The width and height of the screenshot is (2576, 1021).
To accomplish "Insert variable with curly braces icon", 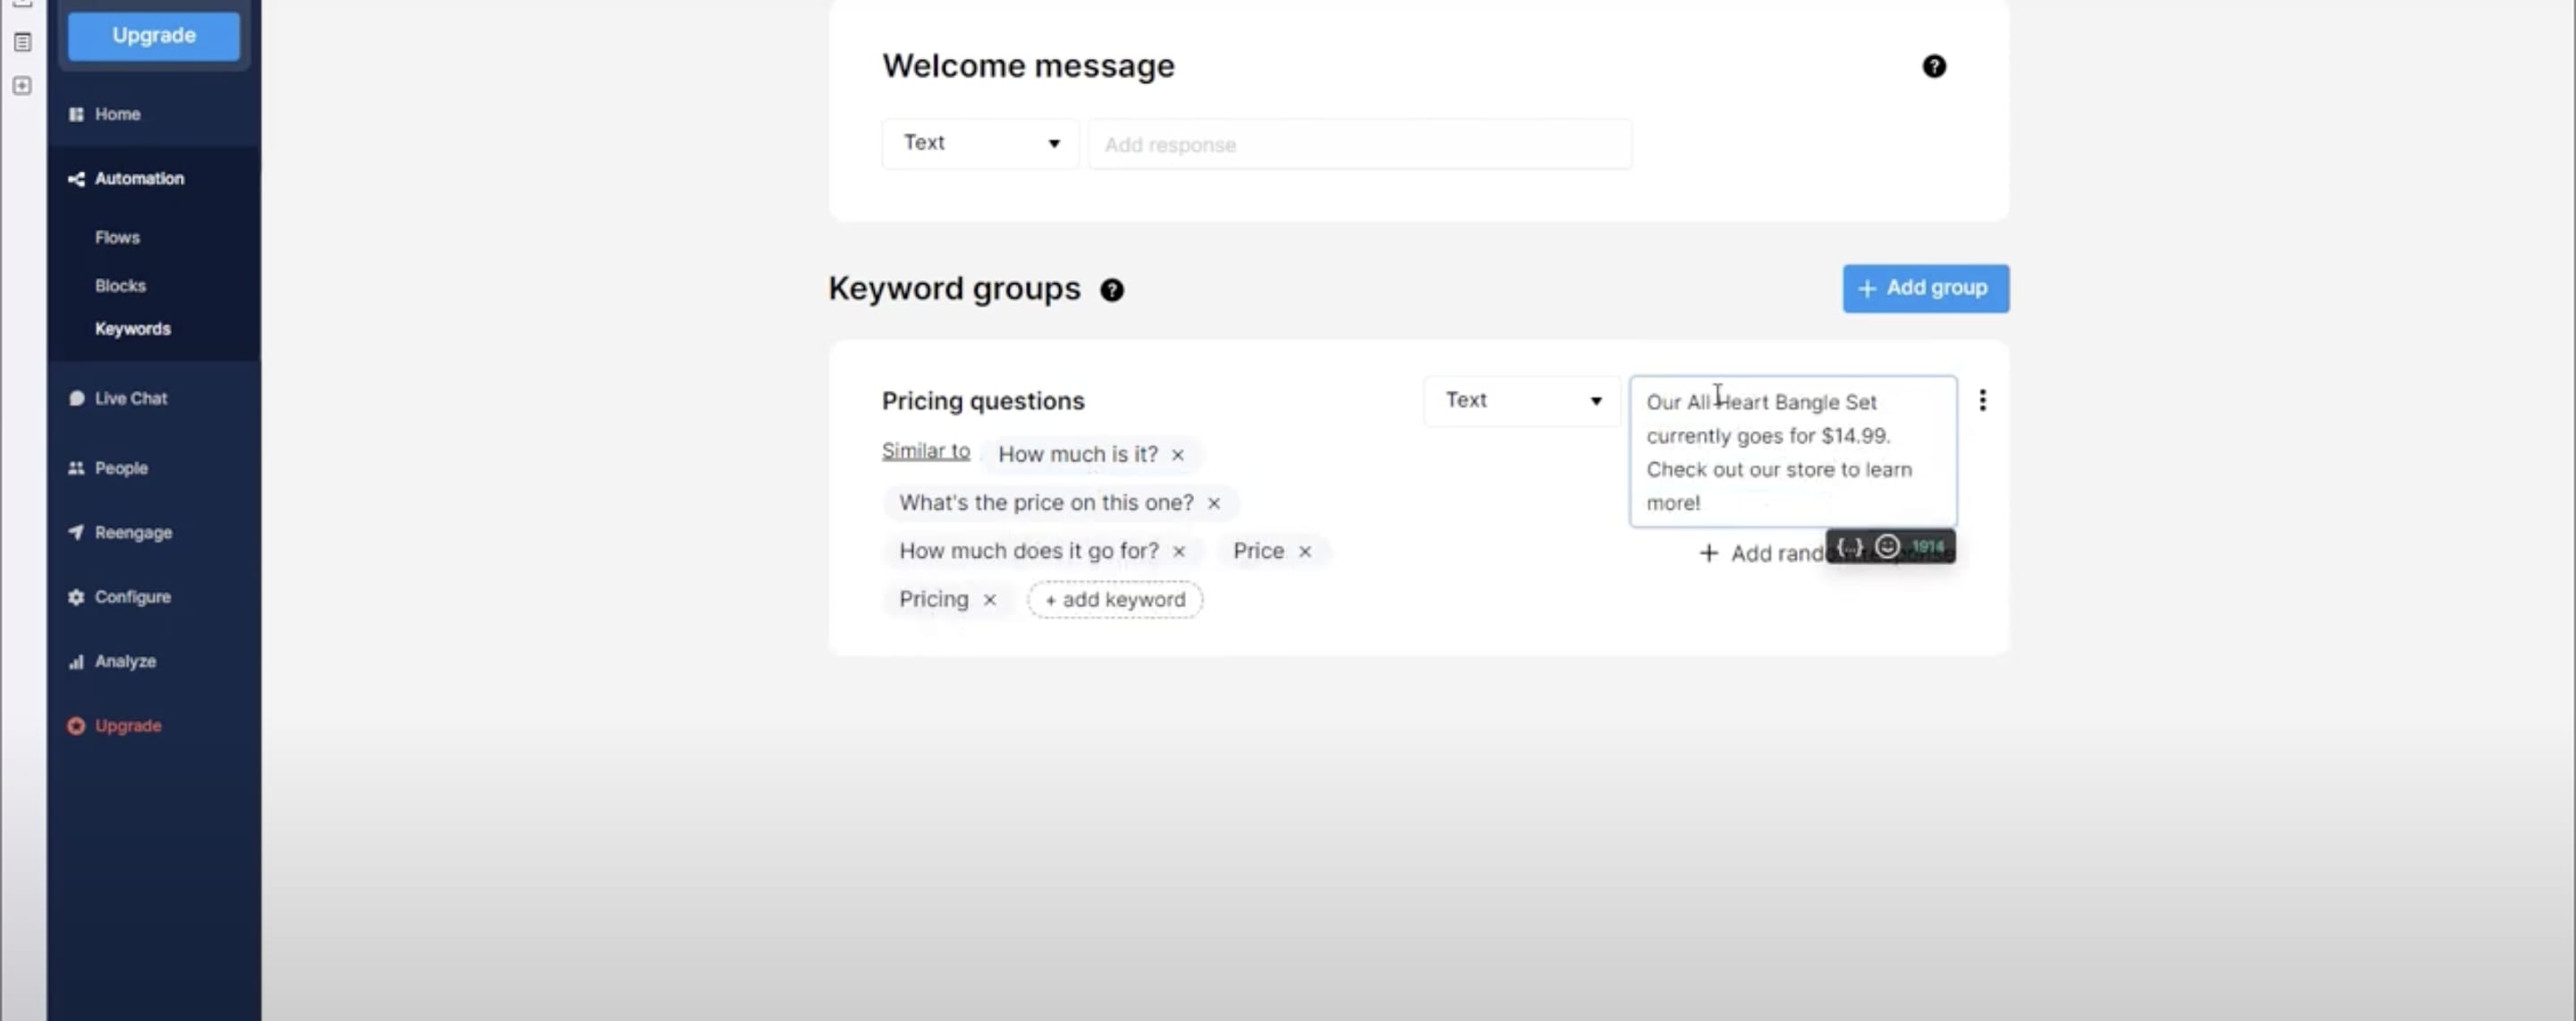I will (x=1849, y=547).
